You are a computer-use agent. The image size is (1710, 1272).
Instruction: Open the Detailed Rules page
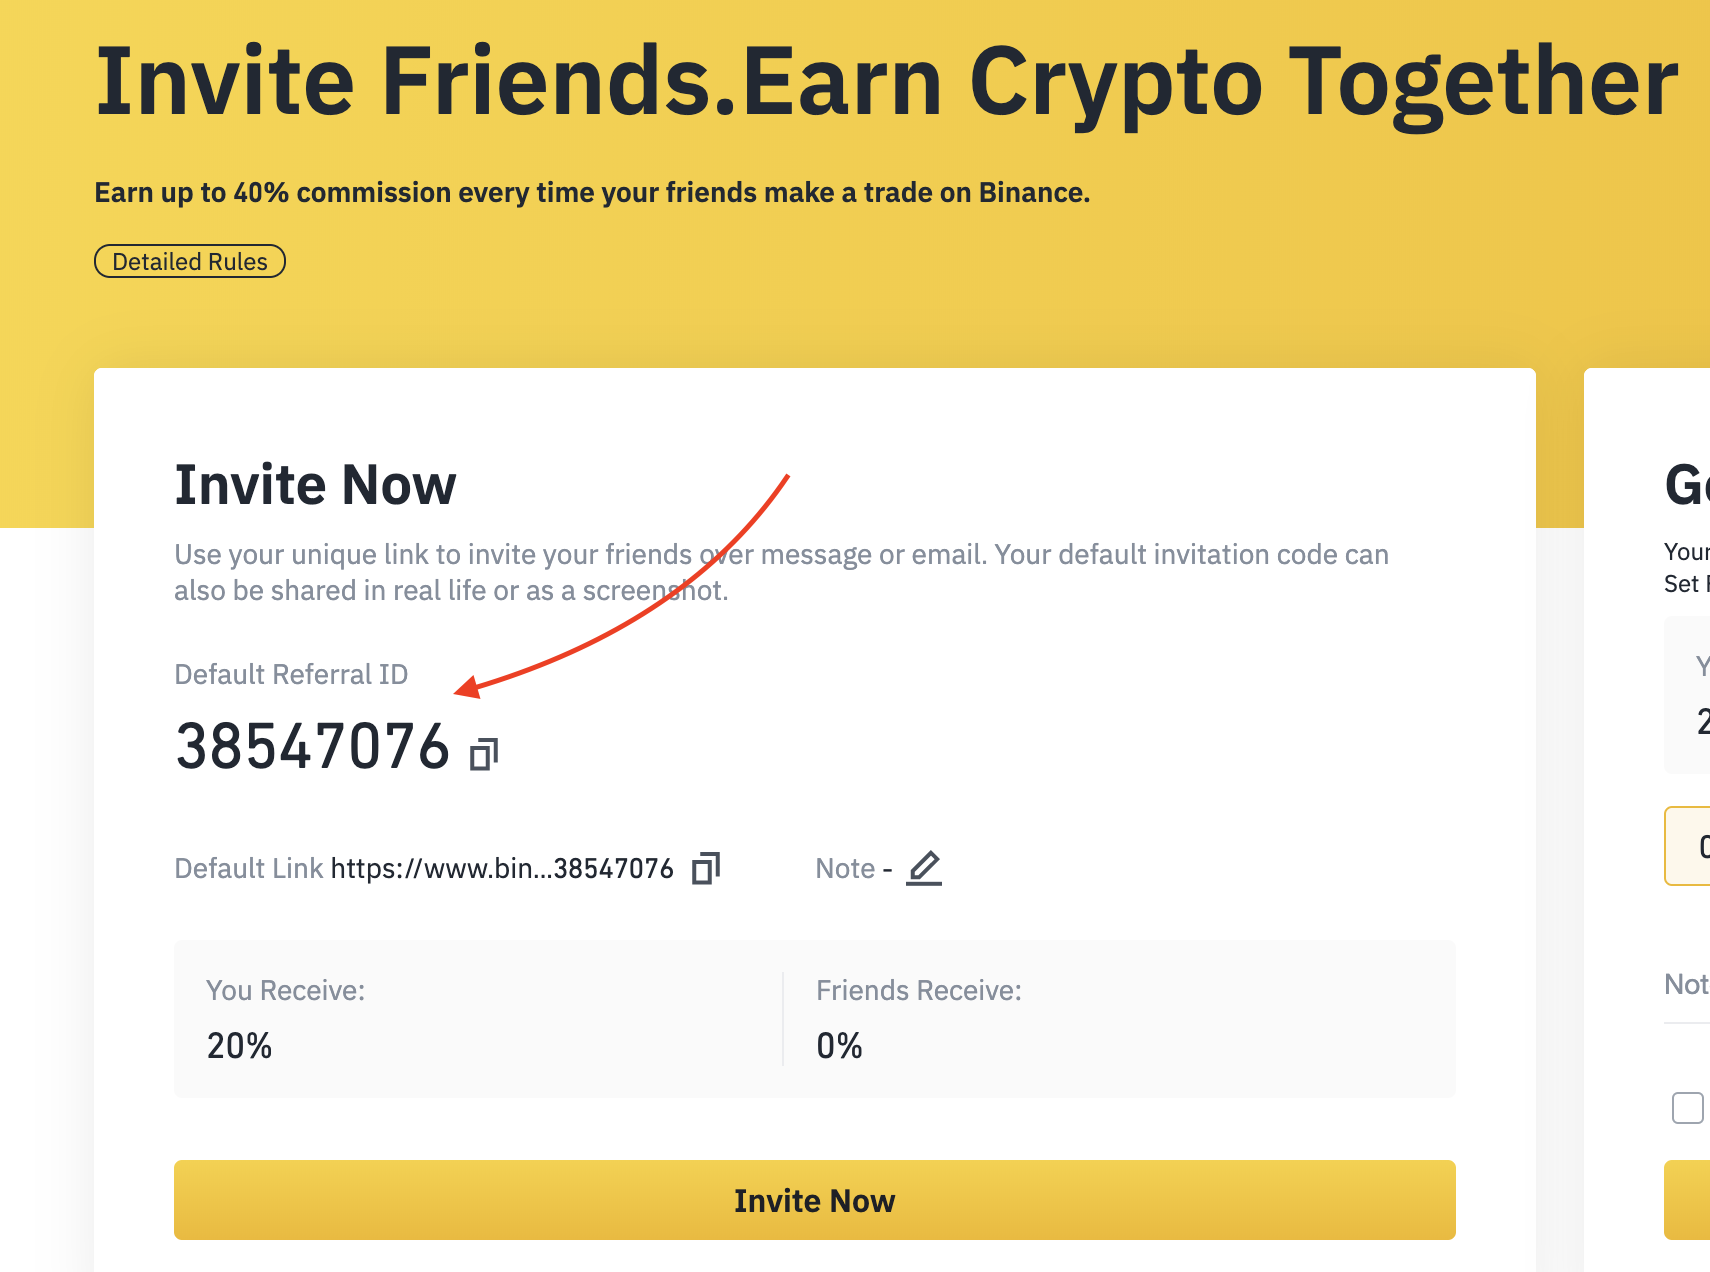190,261
